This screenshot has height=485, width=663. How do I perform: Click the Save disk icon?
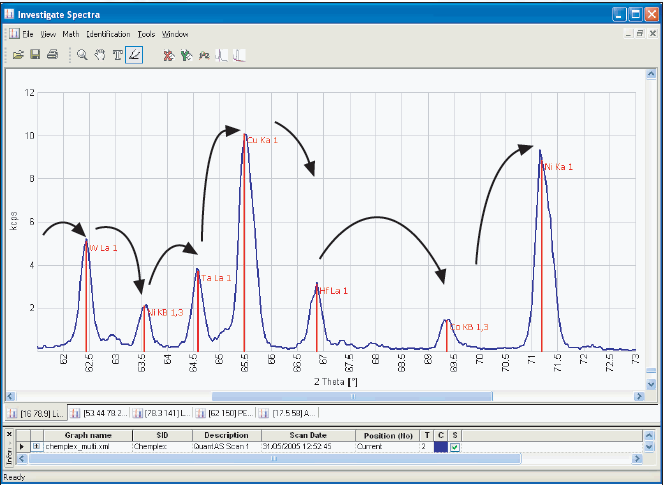click(x=35, y=55)
